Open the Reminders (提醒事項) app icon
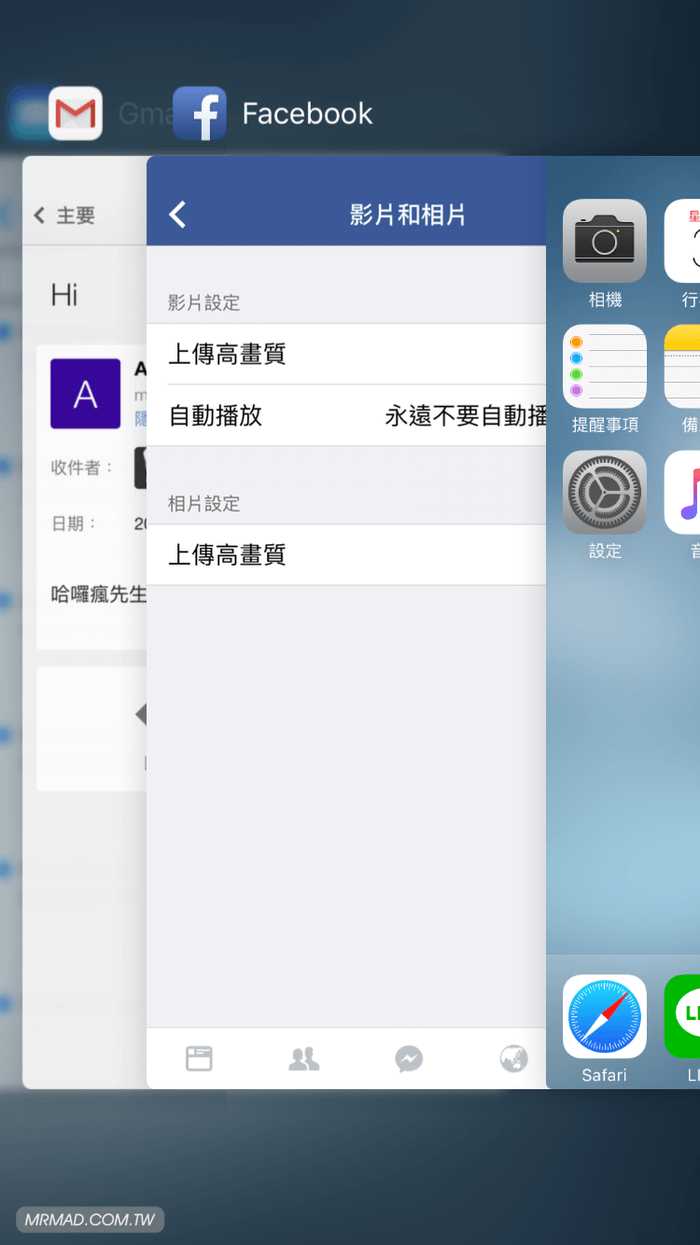 [605, 366]
